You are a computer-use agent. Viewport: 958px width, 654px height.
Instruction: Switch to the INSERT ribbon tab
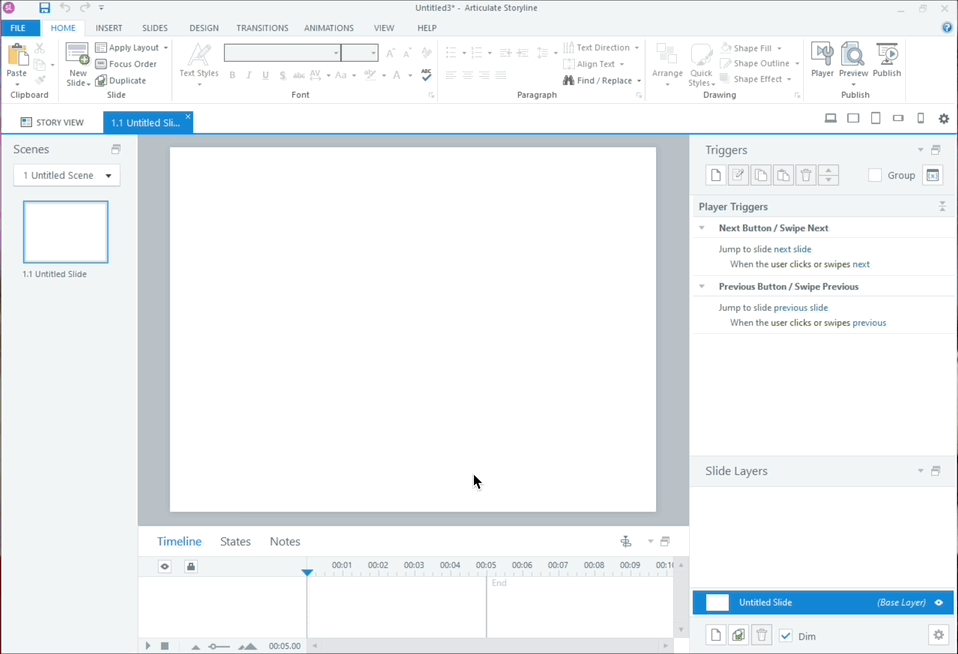(x=109, y=28)
